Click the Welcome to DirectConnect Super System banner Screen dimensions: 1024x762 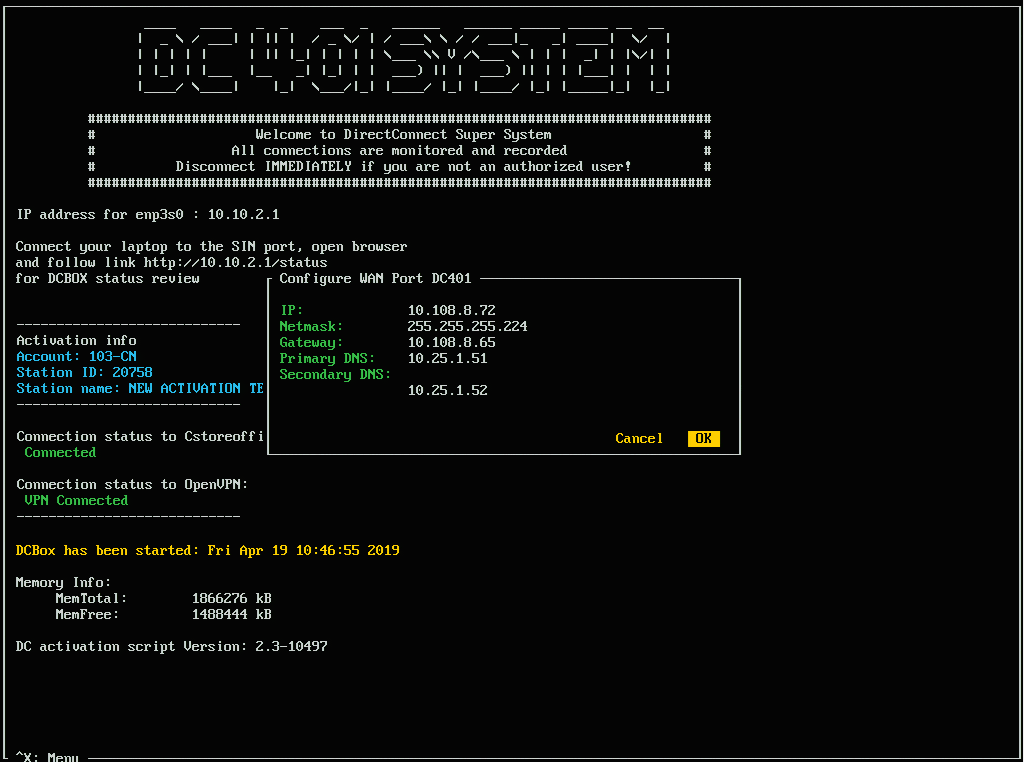(x=403, y=134)
